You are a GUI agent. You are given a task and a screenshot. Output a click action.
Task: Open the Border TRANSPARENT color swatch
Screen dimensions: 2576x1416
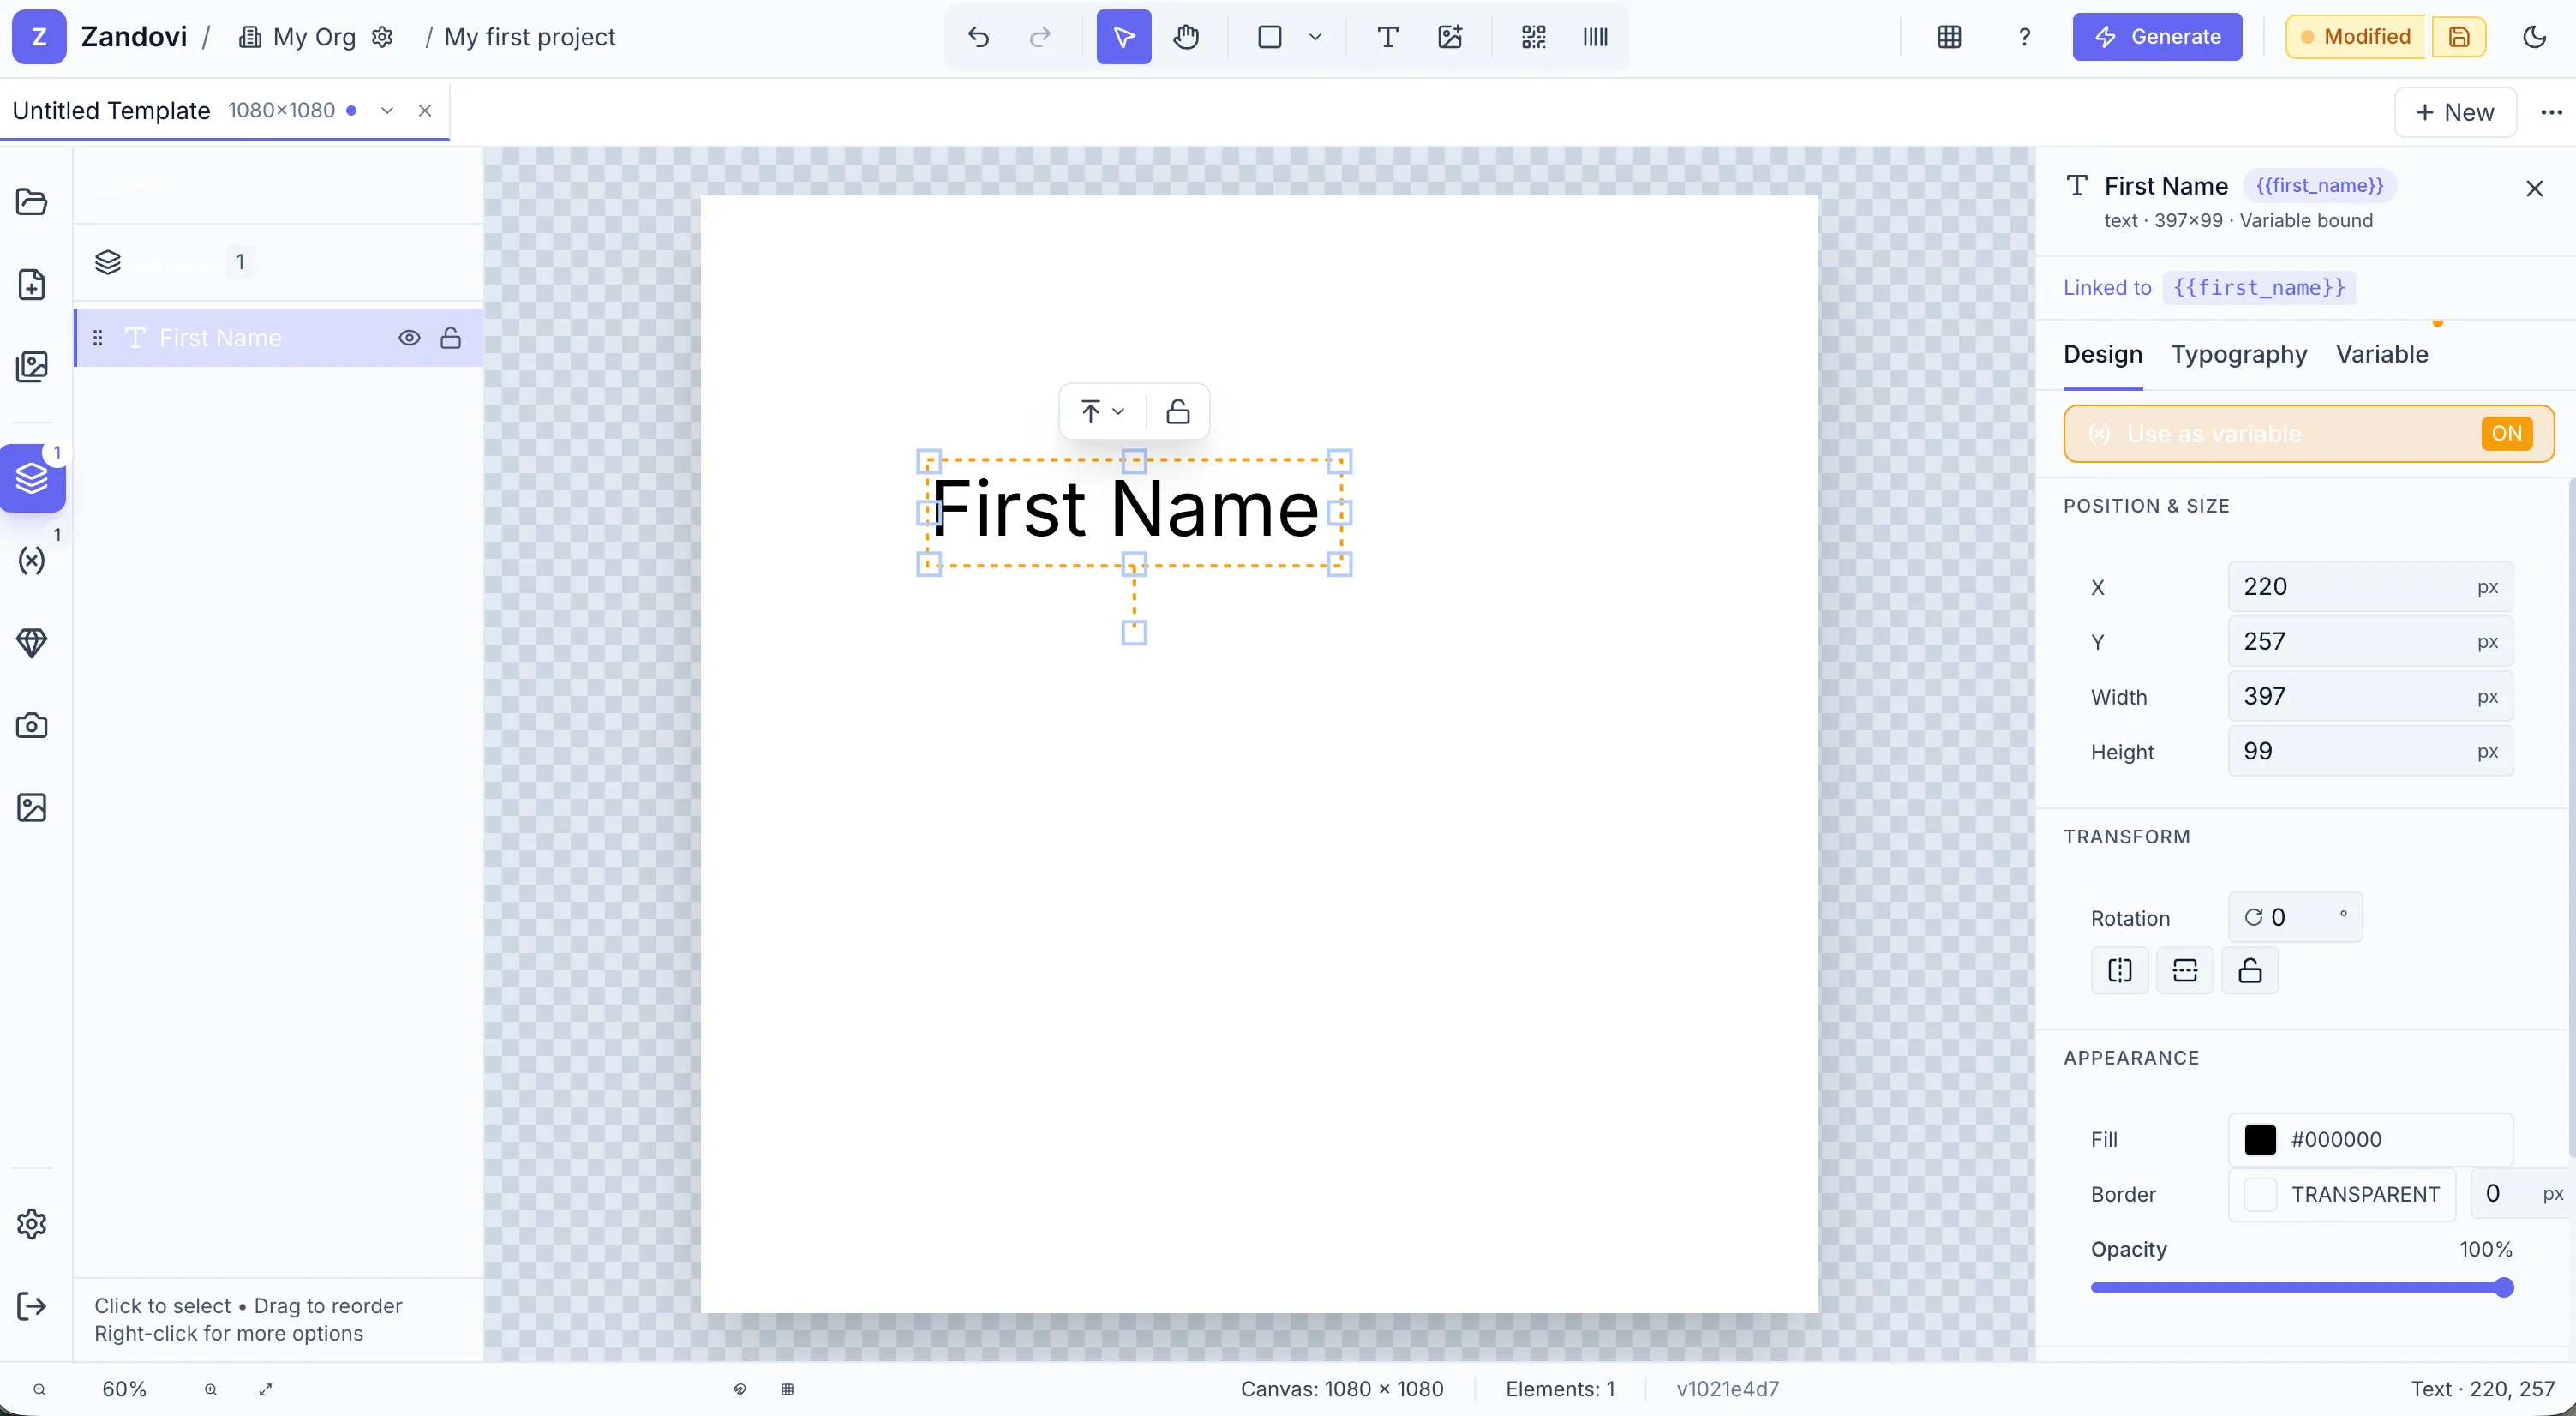2260,1194
